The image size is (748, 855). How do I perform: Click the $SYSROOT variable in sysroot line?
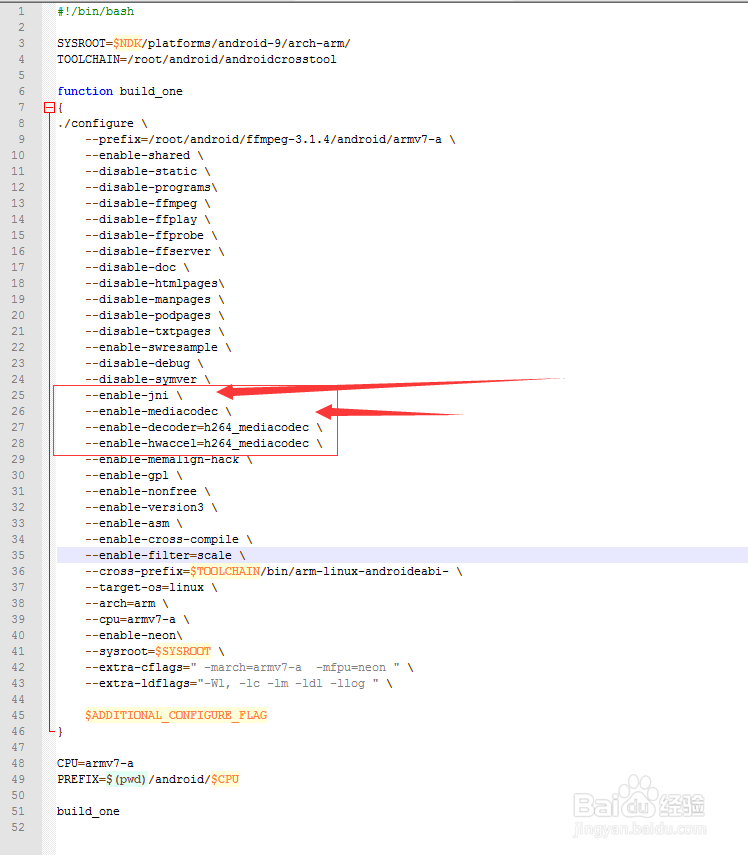point(183,651)
